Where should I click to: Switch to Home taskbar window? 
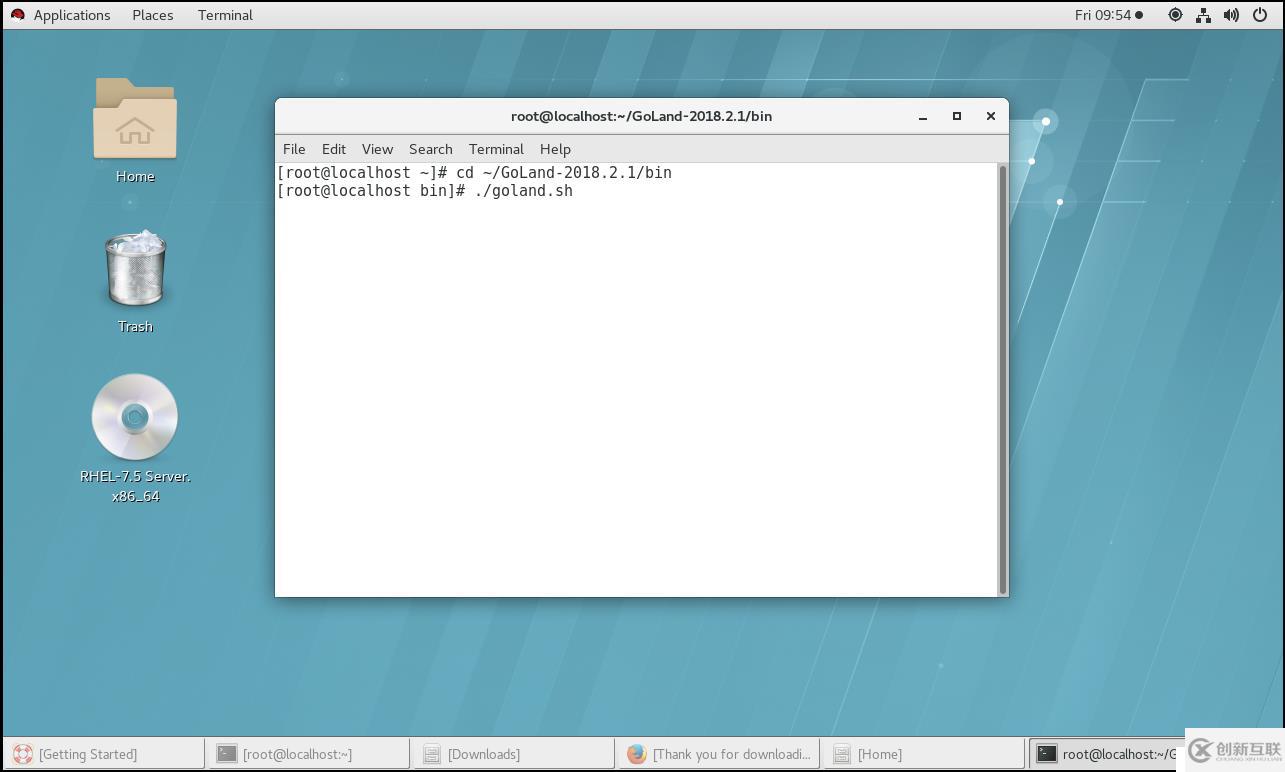coord(923,754)
